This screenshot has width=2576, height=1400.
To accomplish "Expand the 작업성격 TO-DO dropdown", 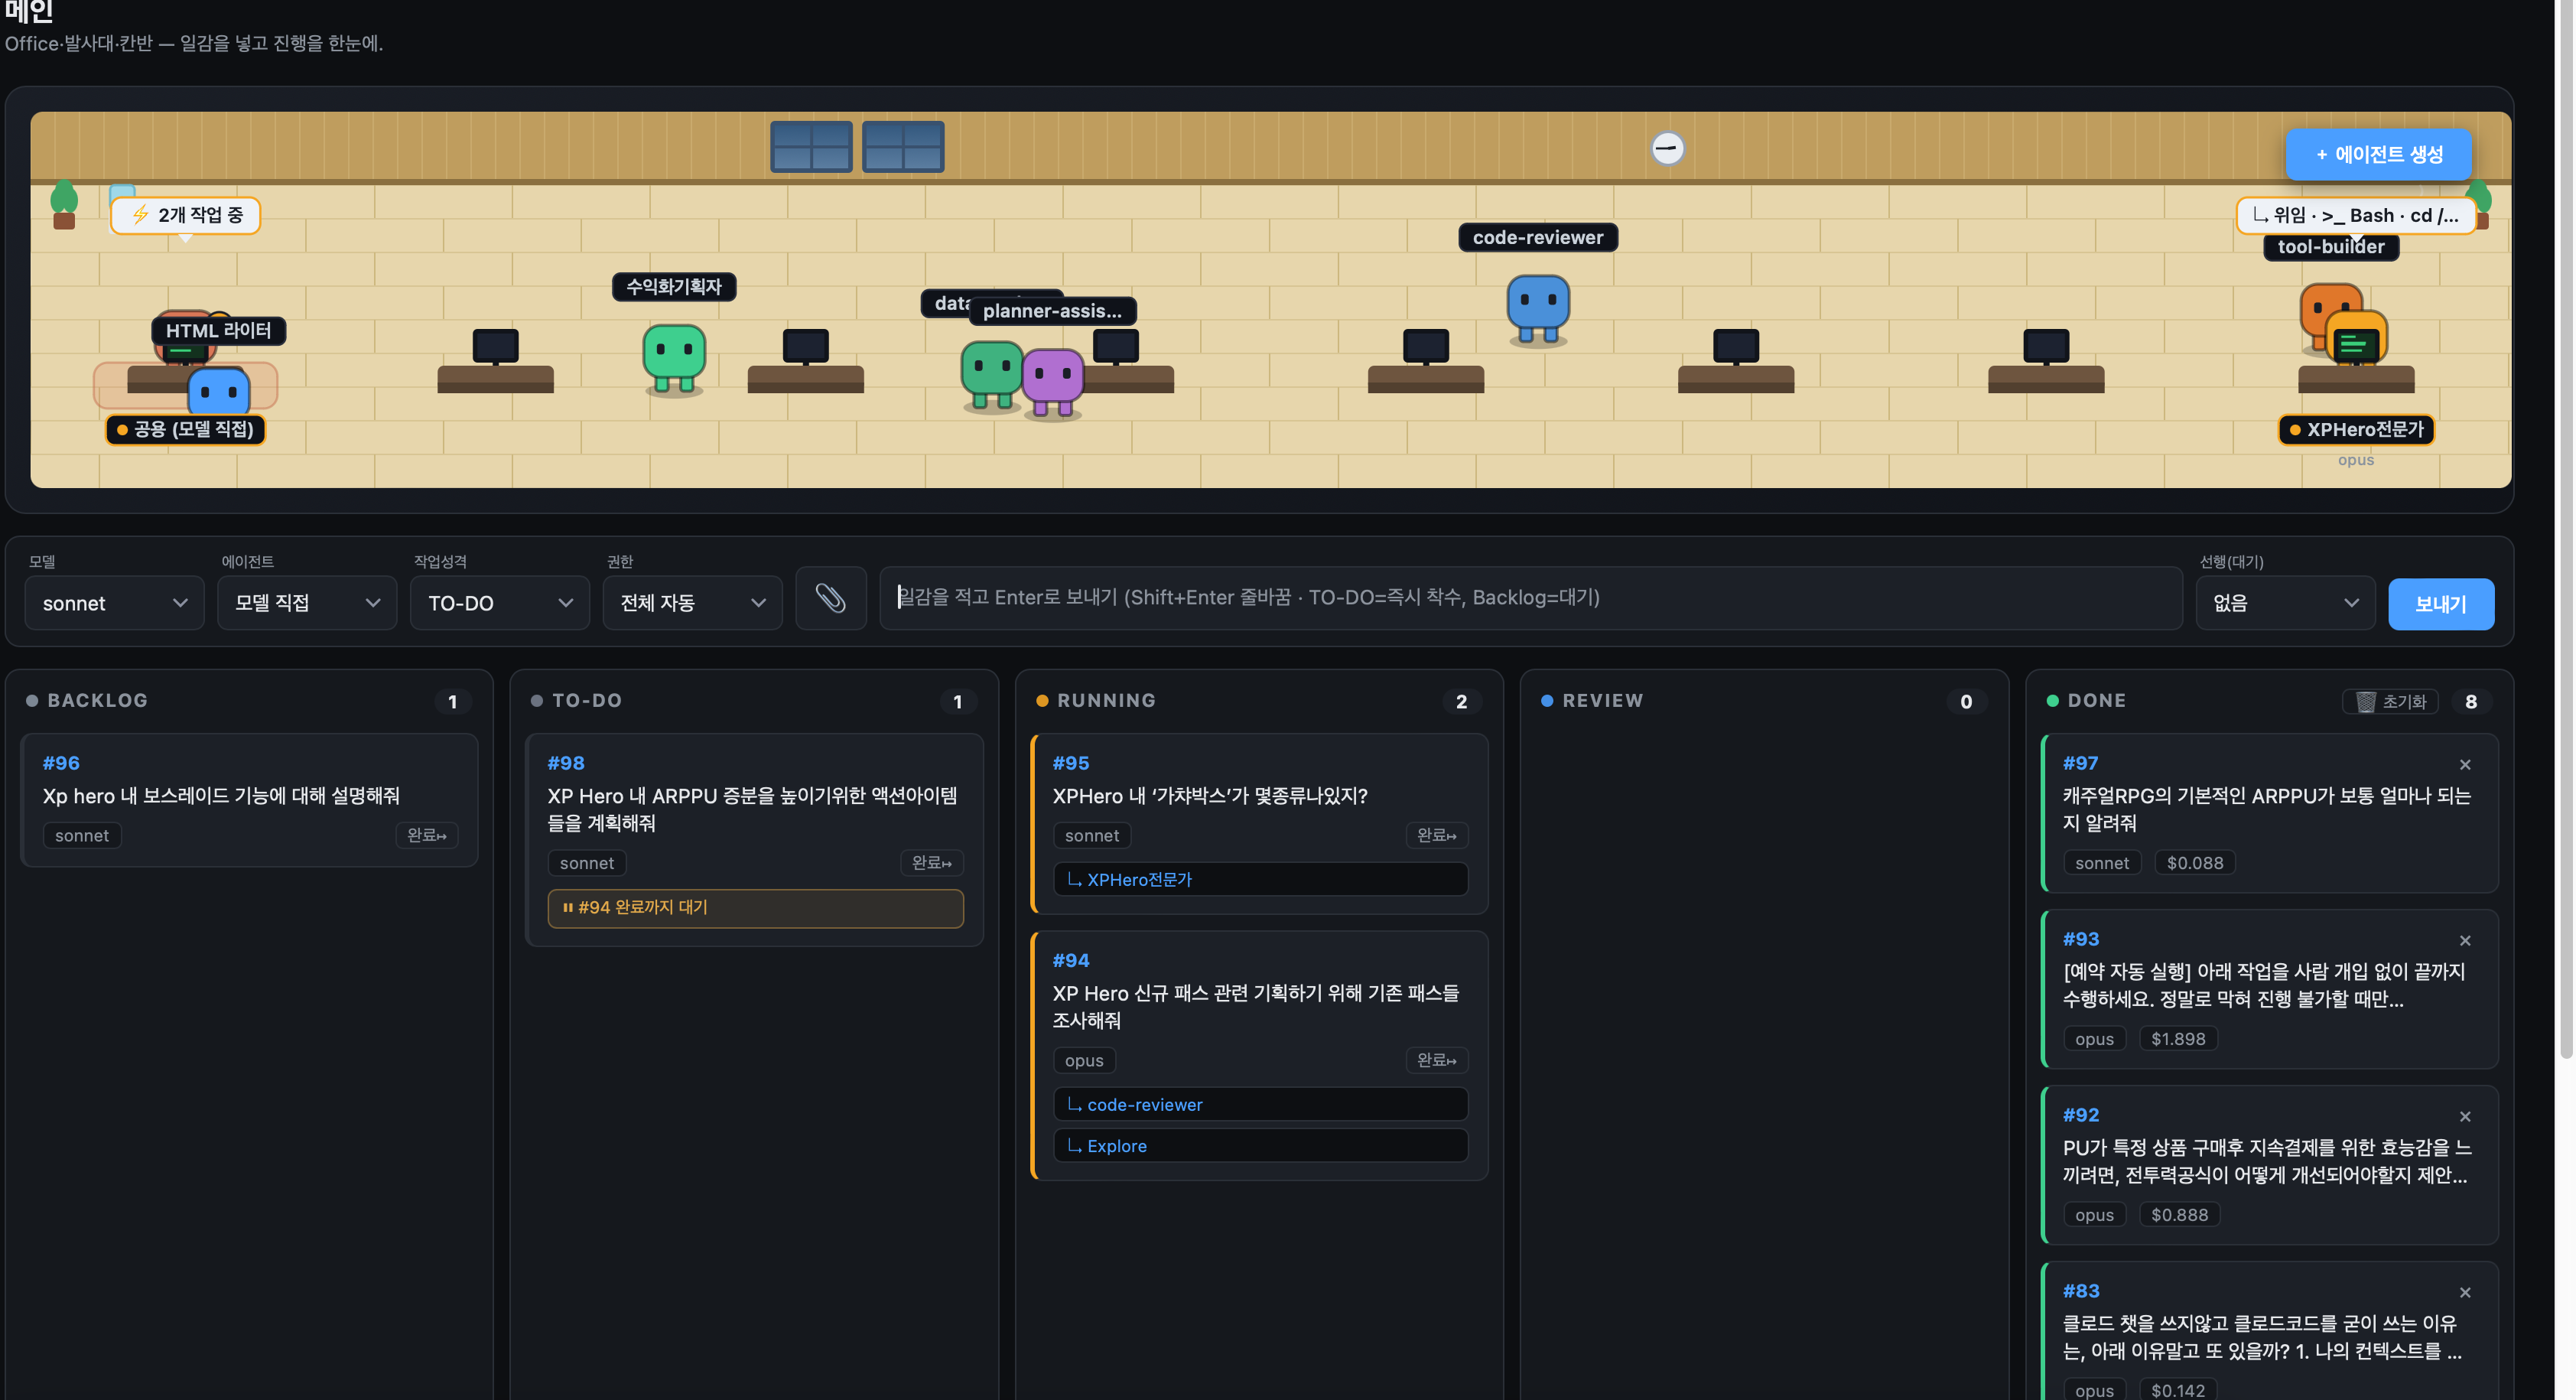I will click(x=500, y=603).
